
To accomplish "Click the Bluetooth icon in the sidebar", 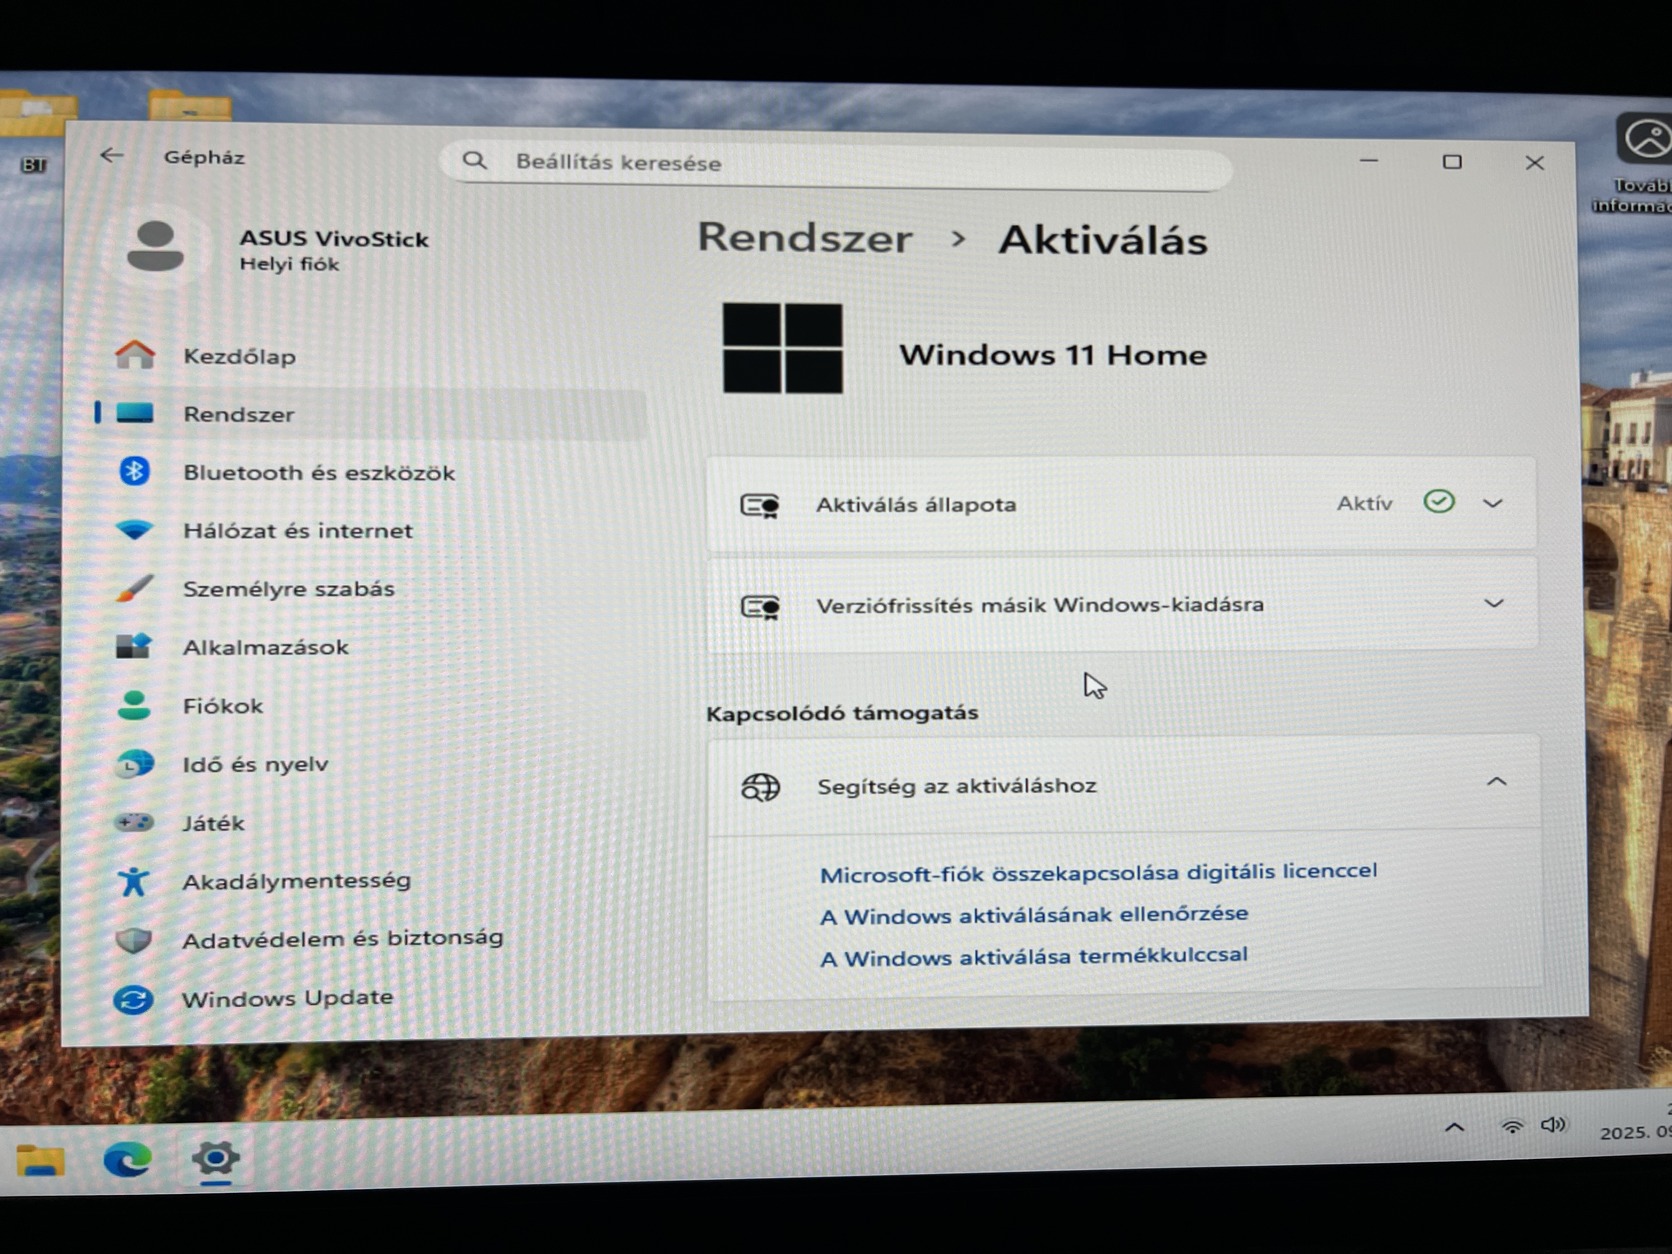I will tap(134, 471).
